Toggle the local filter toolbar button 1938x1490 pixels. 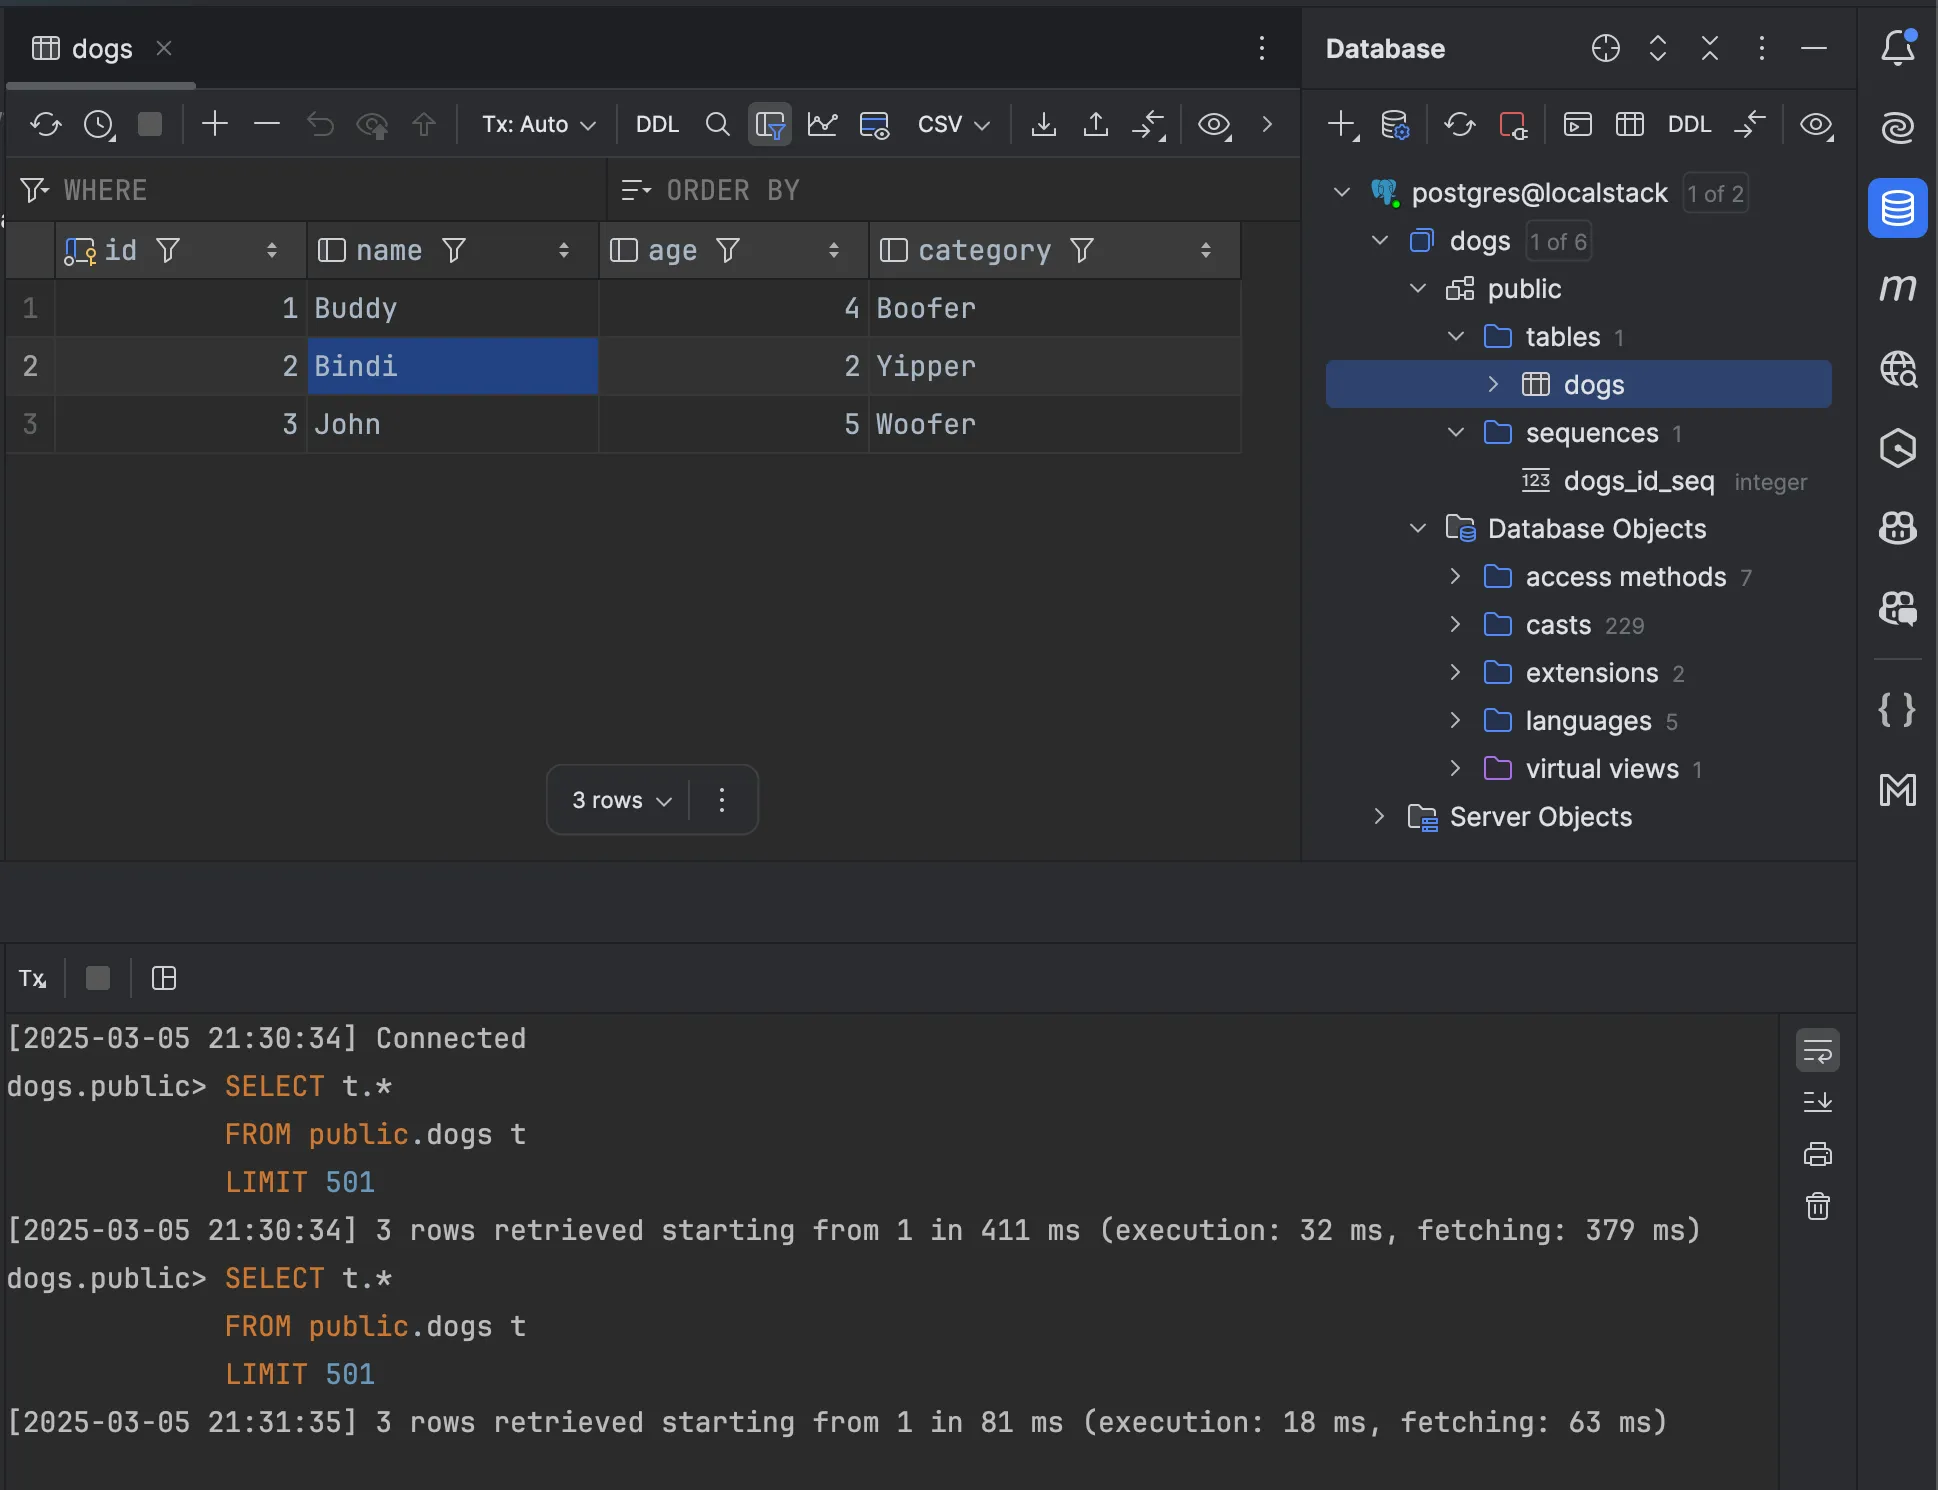pyautogui.click(x=770, y=125)
